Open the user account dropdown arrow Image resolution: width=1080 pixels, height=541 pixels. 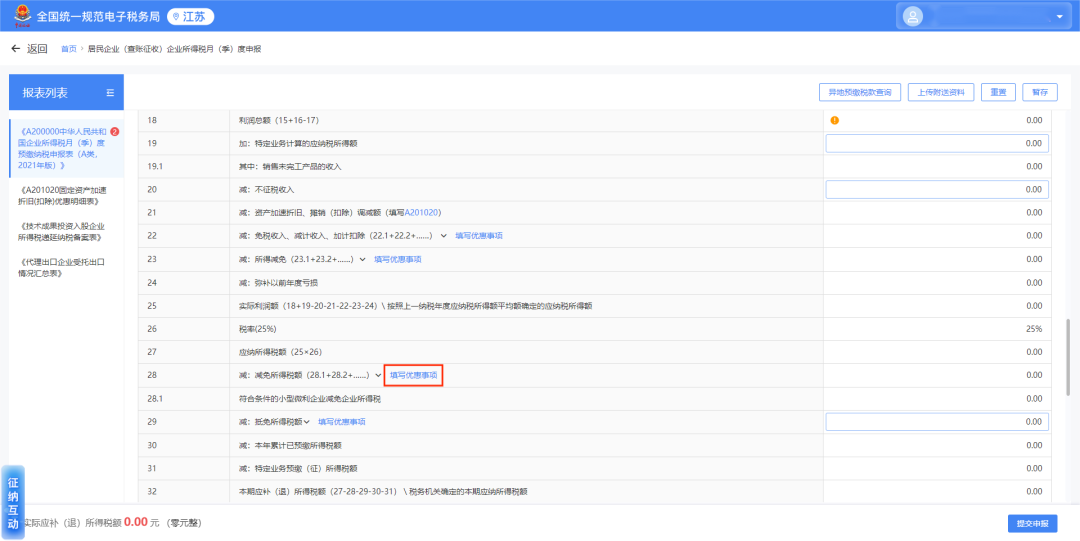tap(1059, 17)
